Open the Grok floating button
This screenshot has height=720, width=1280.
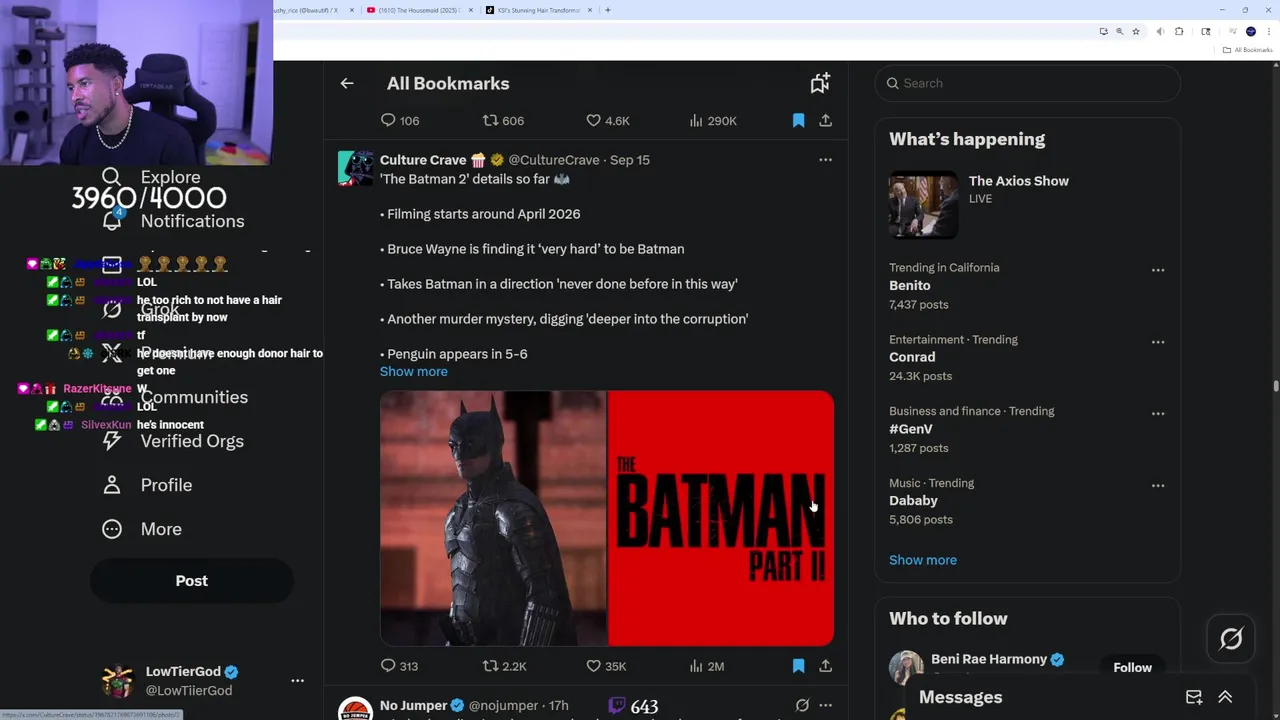[1231, 638]
